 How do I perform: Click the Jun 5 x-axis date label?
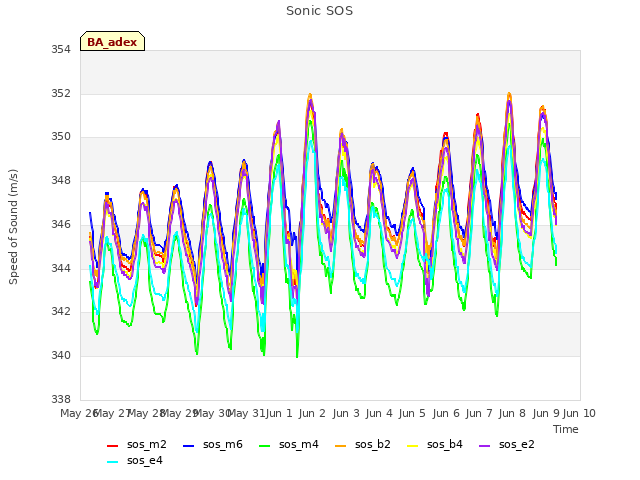[x=412, y=413]
